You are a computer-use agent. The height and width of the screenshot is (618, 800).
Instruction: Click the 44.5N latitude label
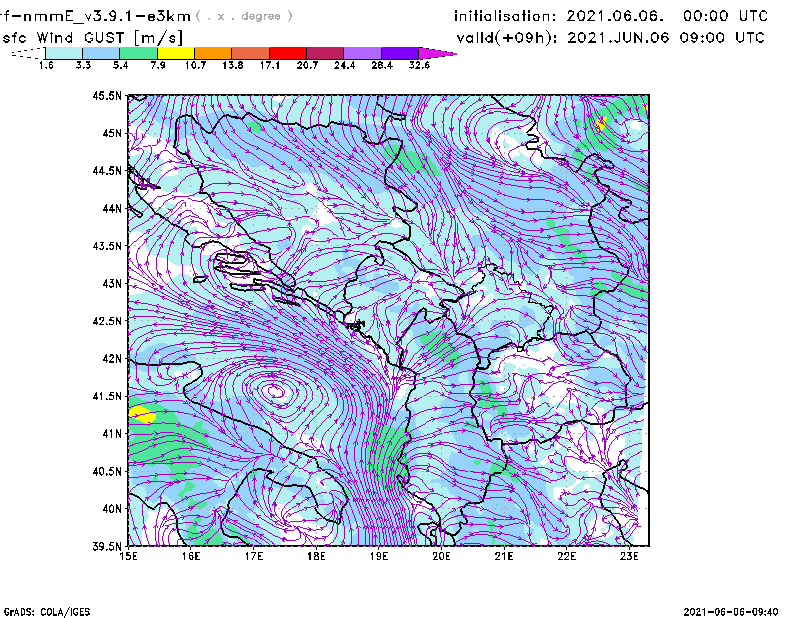(107, 171)
